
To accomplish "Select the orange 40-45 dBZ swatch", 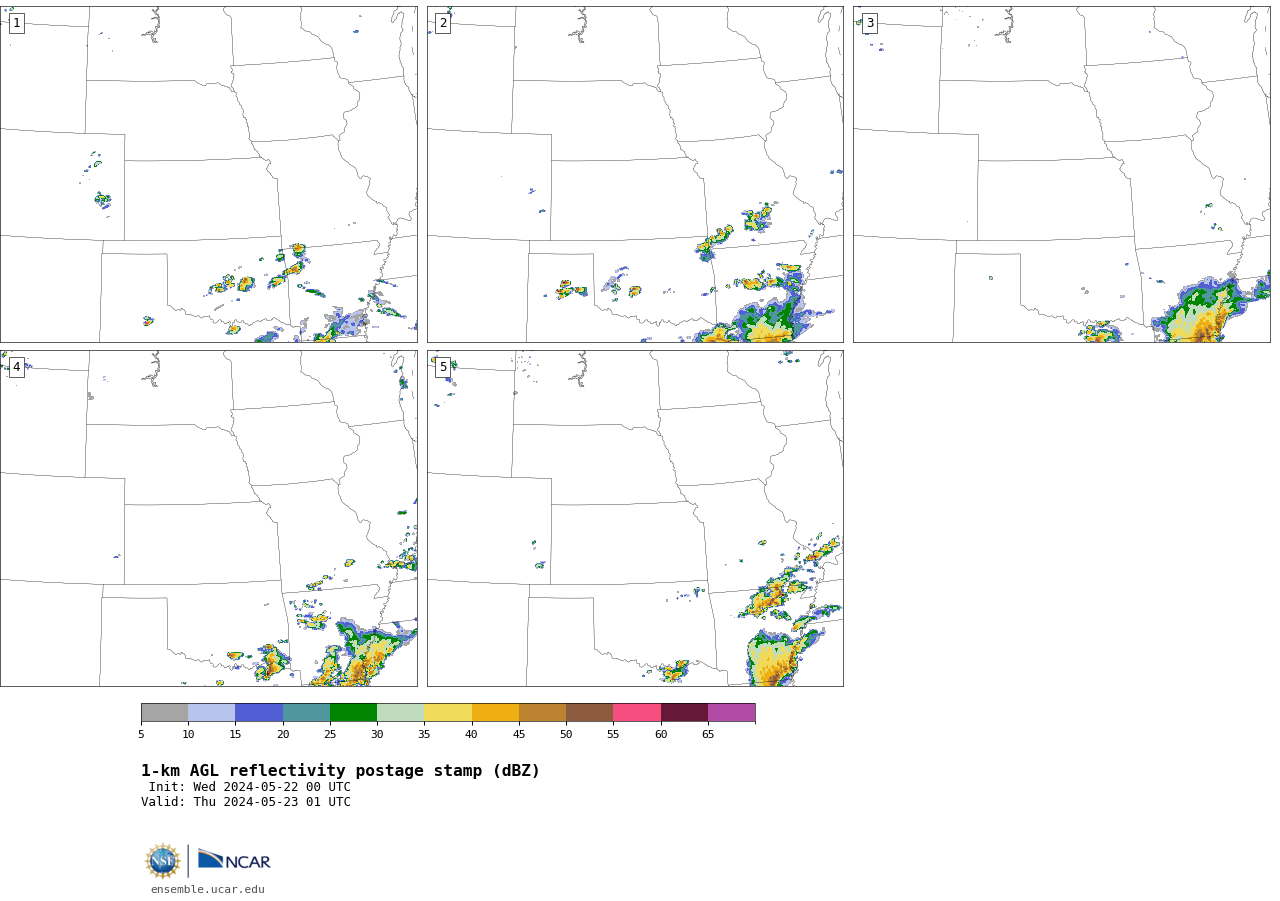I will 495,713.
